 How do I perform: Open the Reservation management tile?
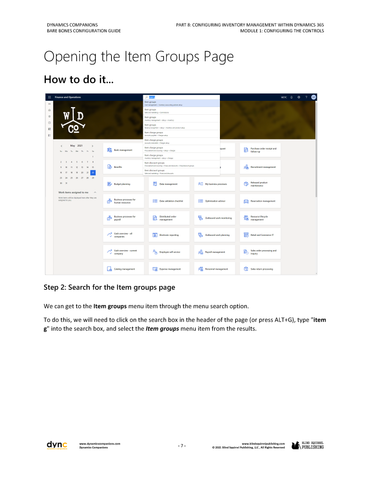260,201
